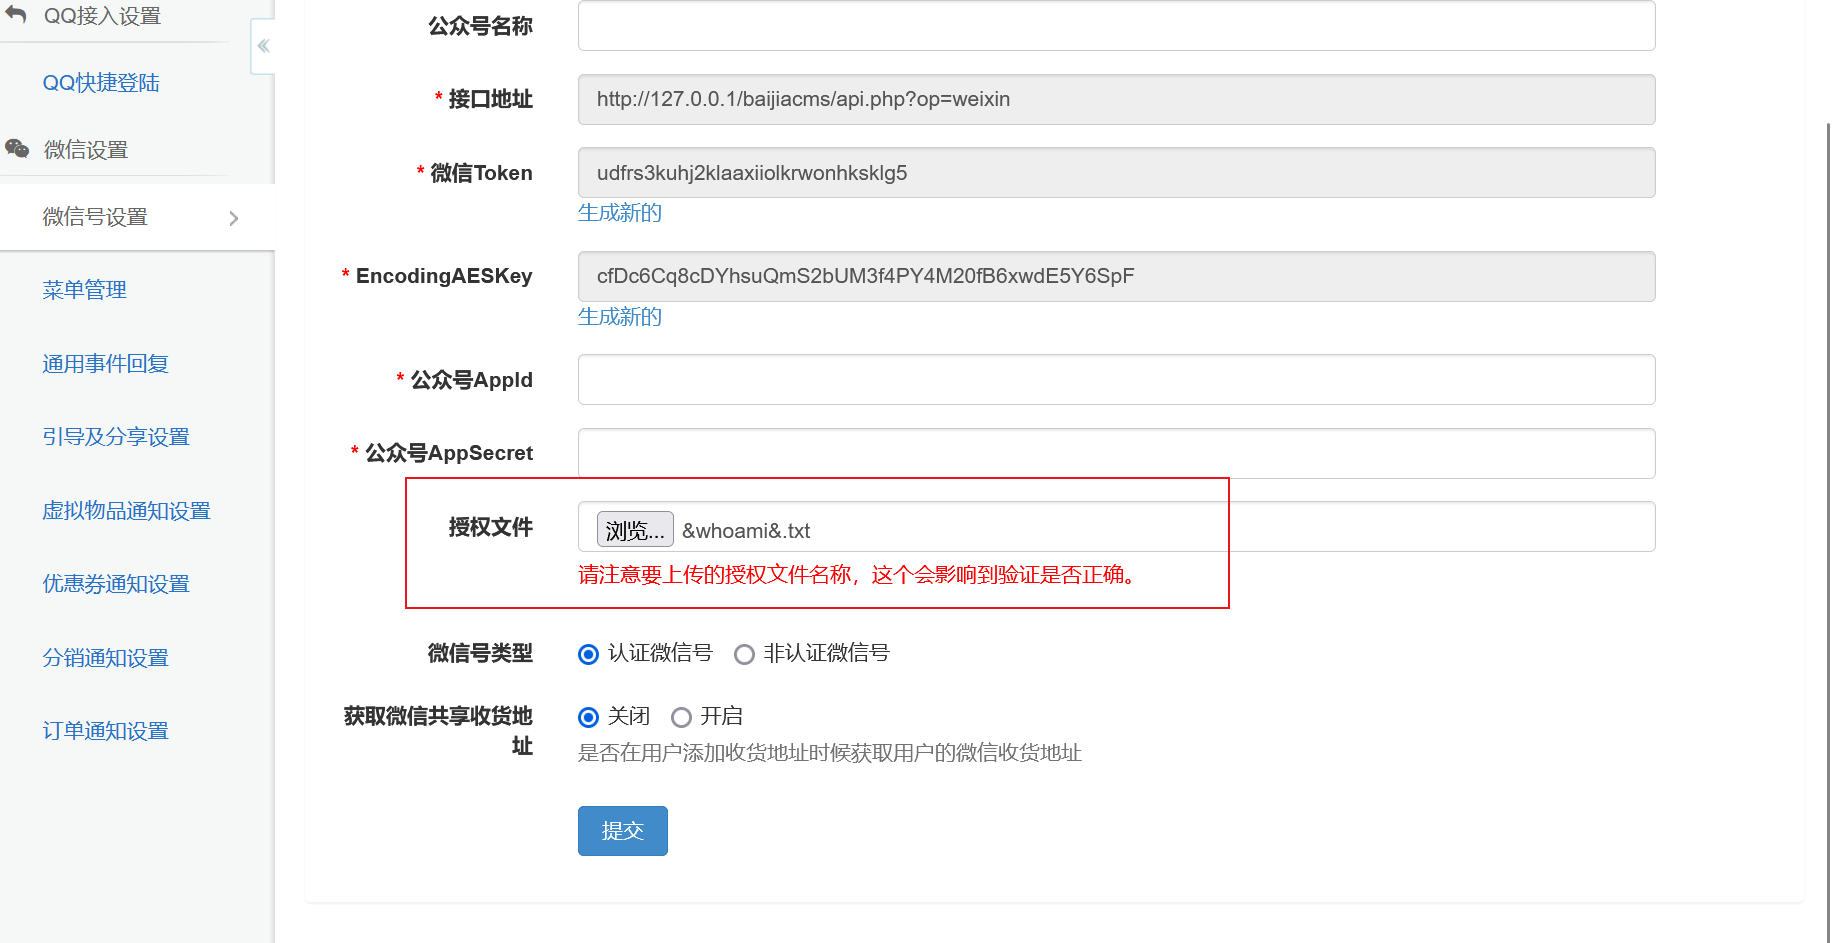This screenshot has height=943, width=1834.
Task: Click 生成新的 below 微信Token
Action: click(619, 213)
